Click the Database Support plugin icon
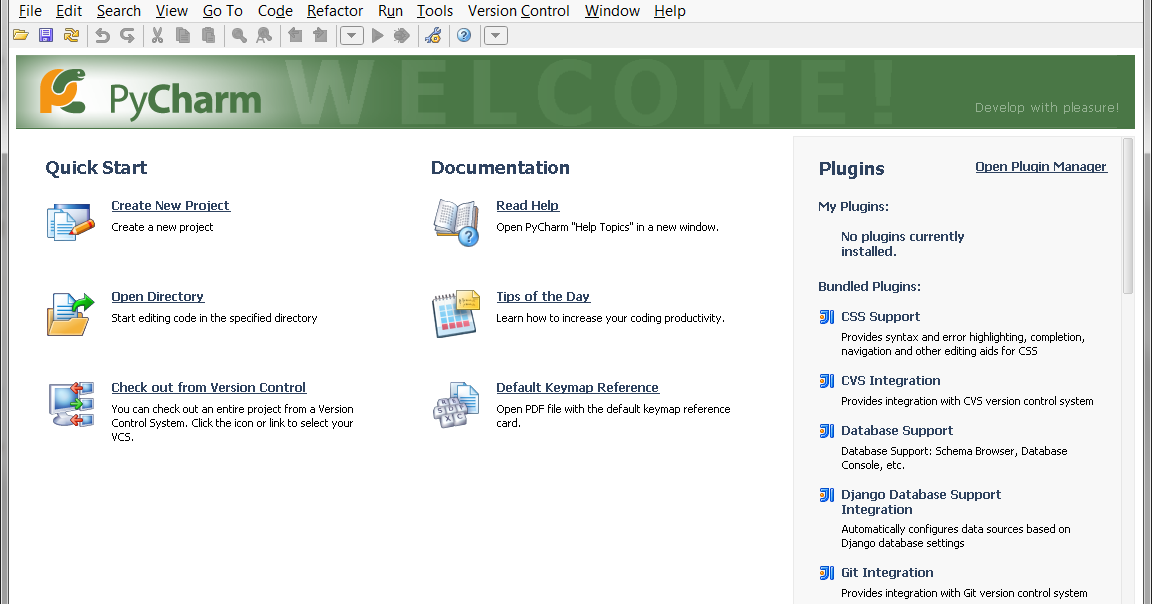The image size is (1152, 604). 827,431
